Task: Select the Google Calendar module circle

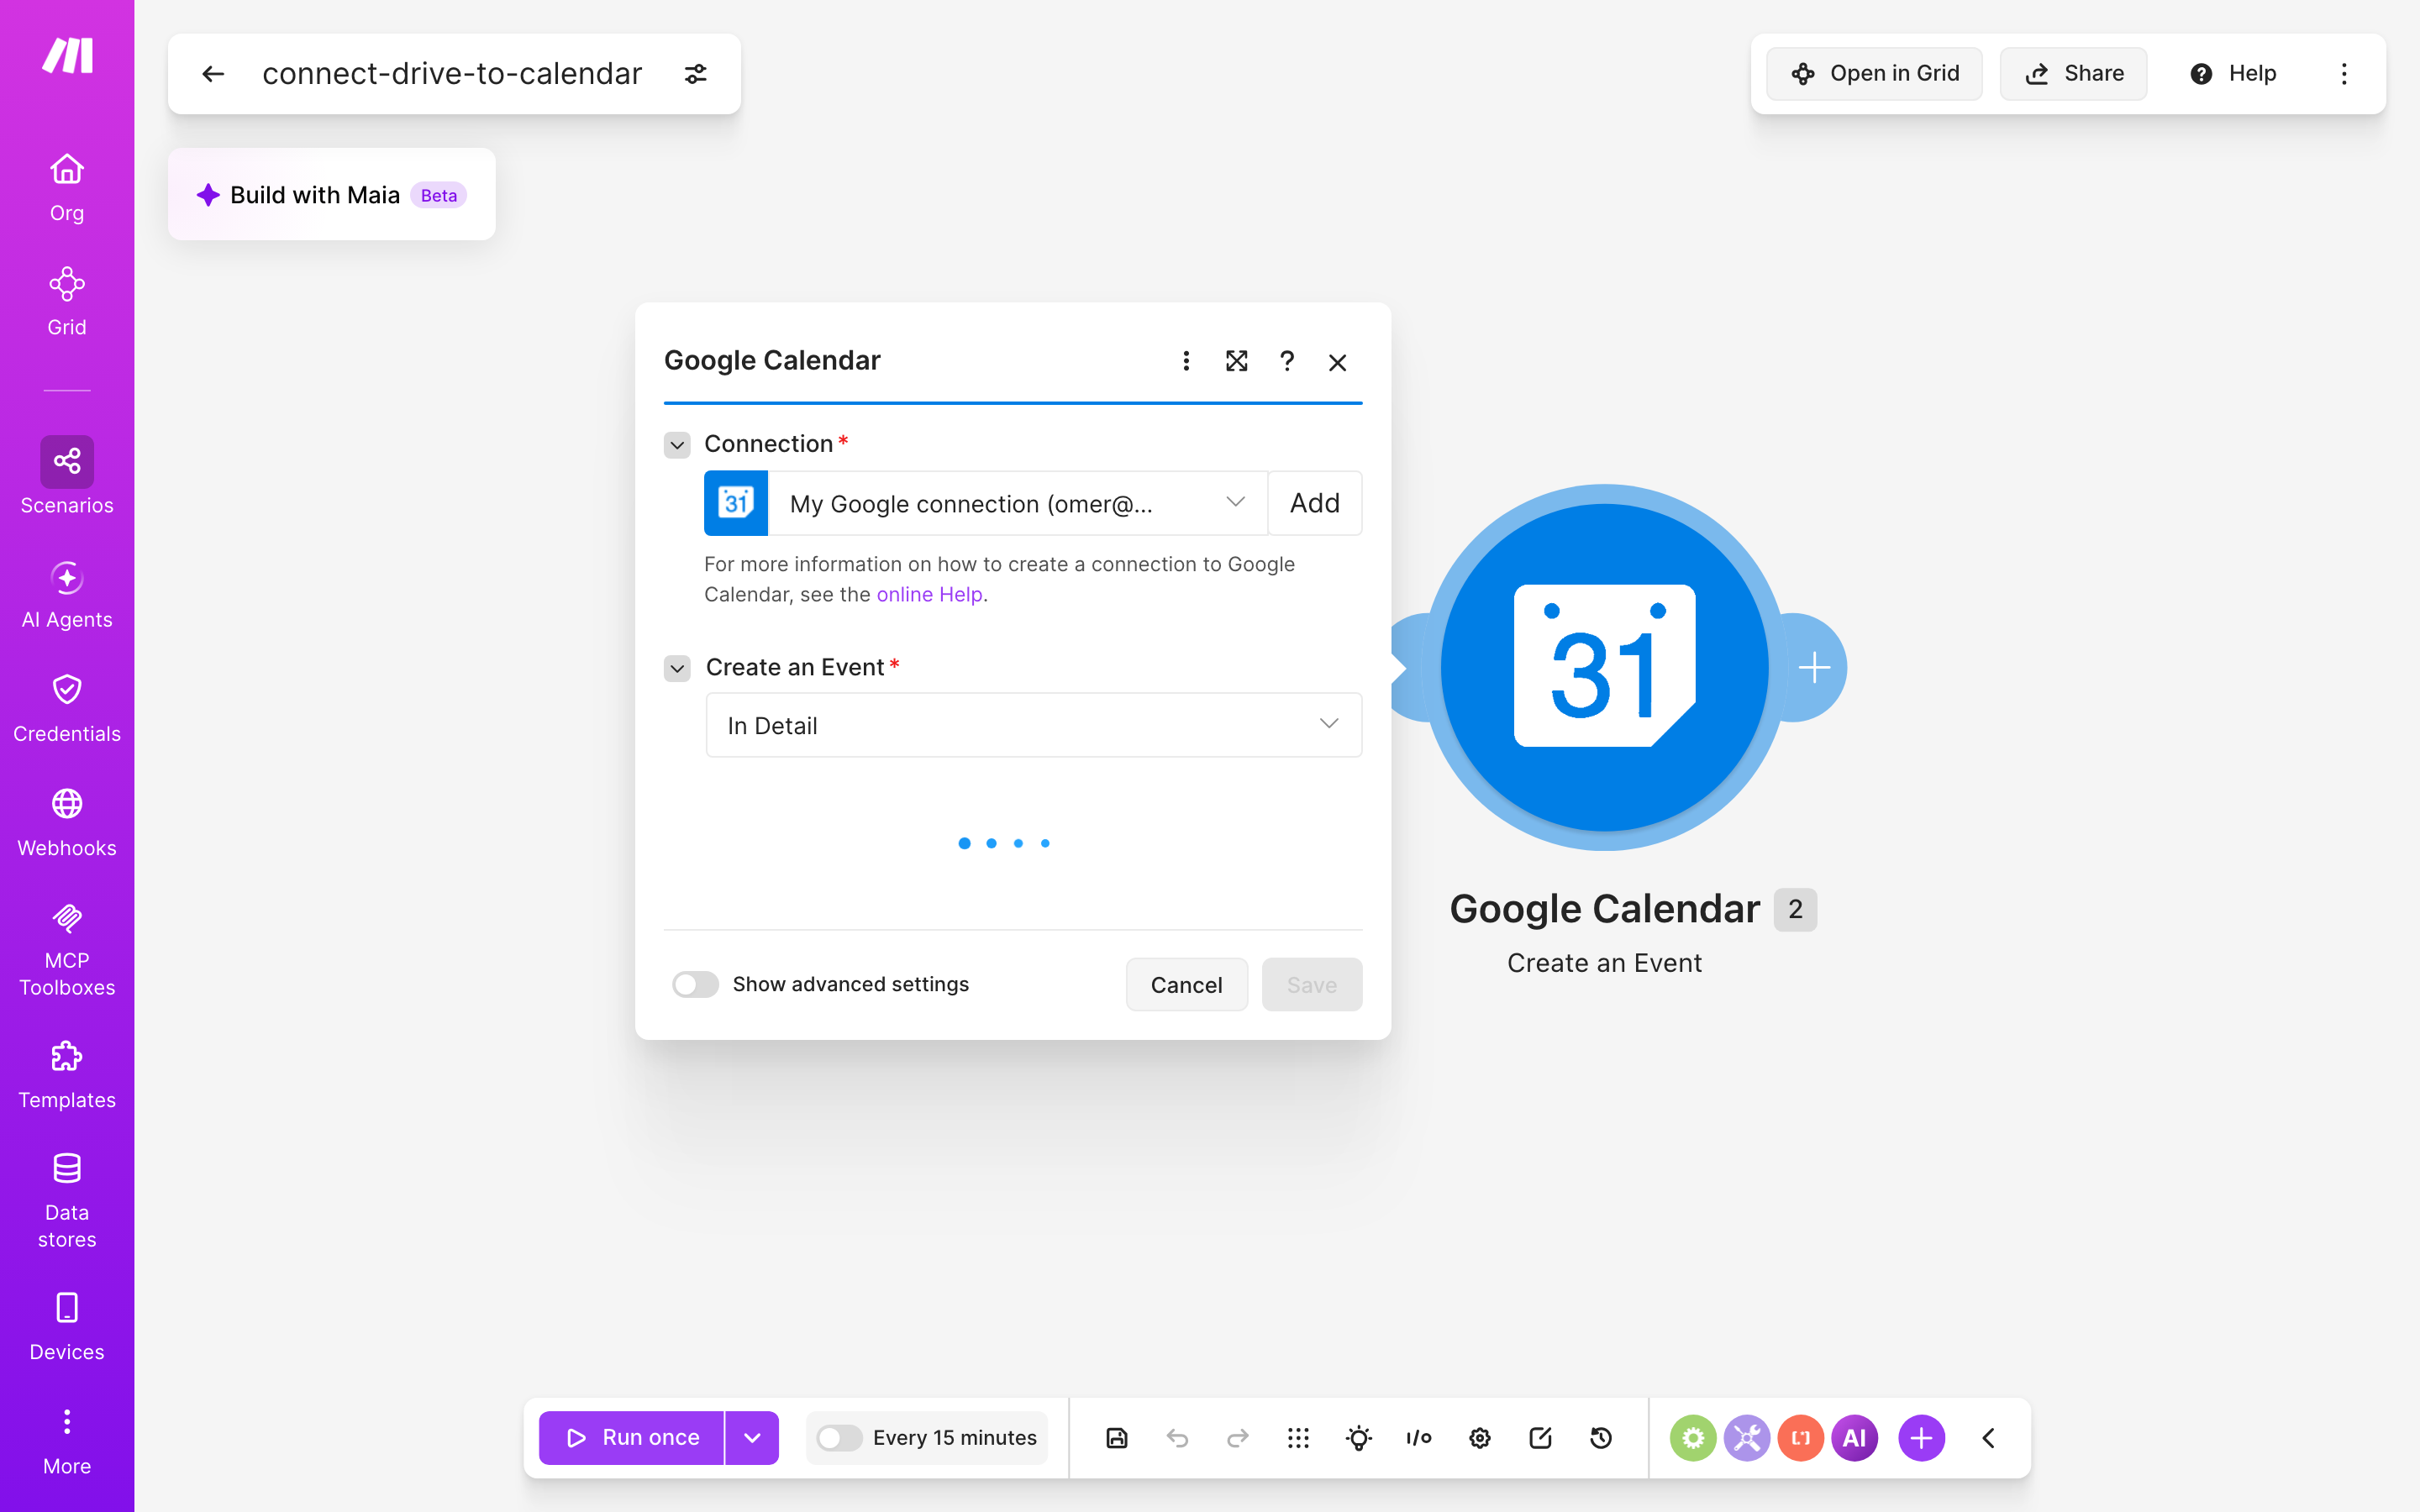Action: point(1604,667)
